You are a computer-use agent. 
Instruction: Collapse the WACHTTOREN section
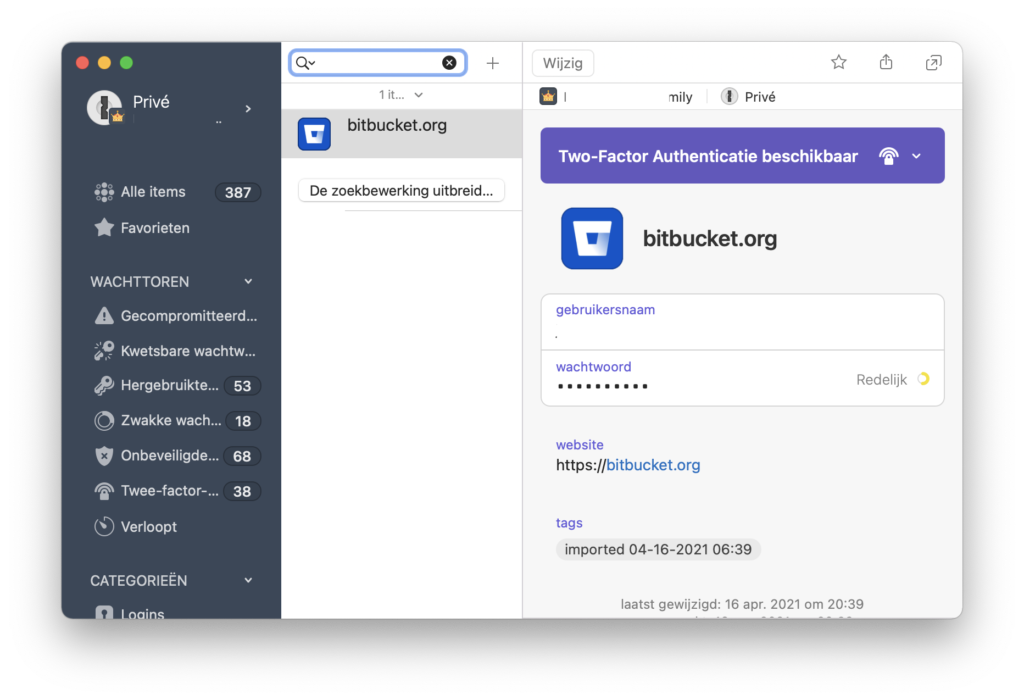click(x=248, y=281)
